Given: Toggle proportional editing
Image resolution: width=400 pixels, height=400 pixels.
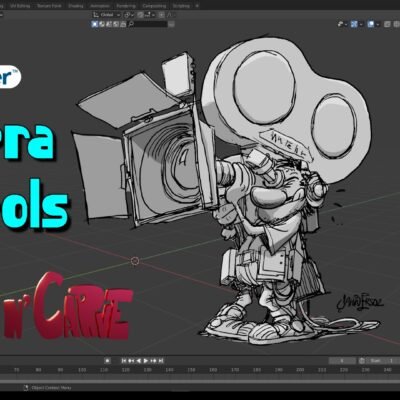Looking at the screenshot, I should pyautogui.click(x=161, y=15).
